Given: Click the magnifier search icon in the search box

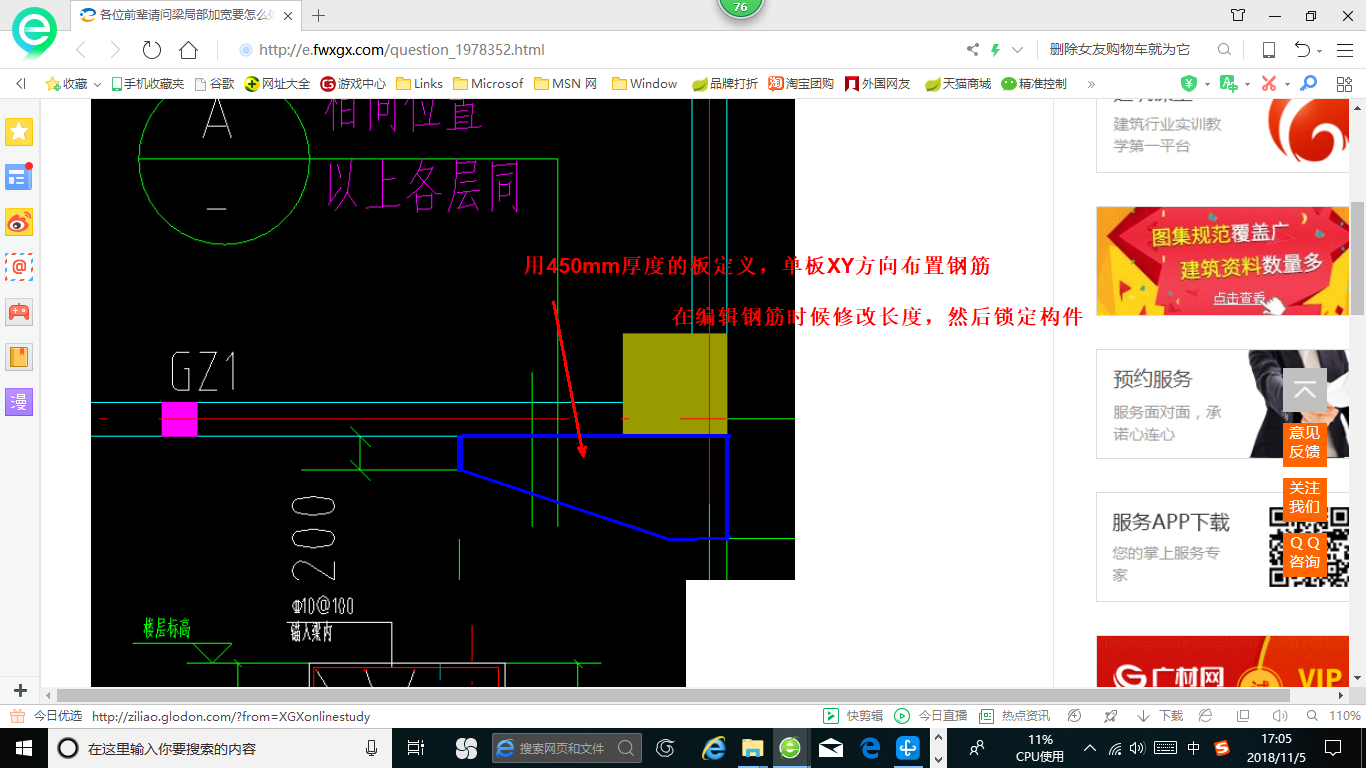Looking at the screenshot, I should coord(1224,50).
